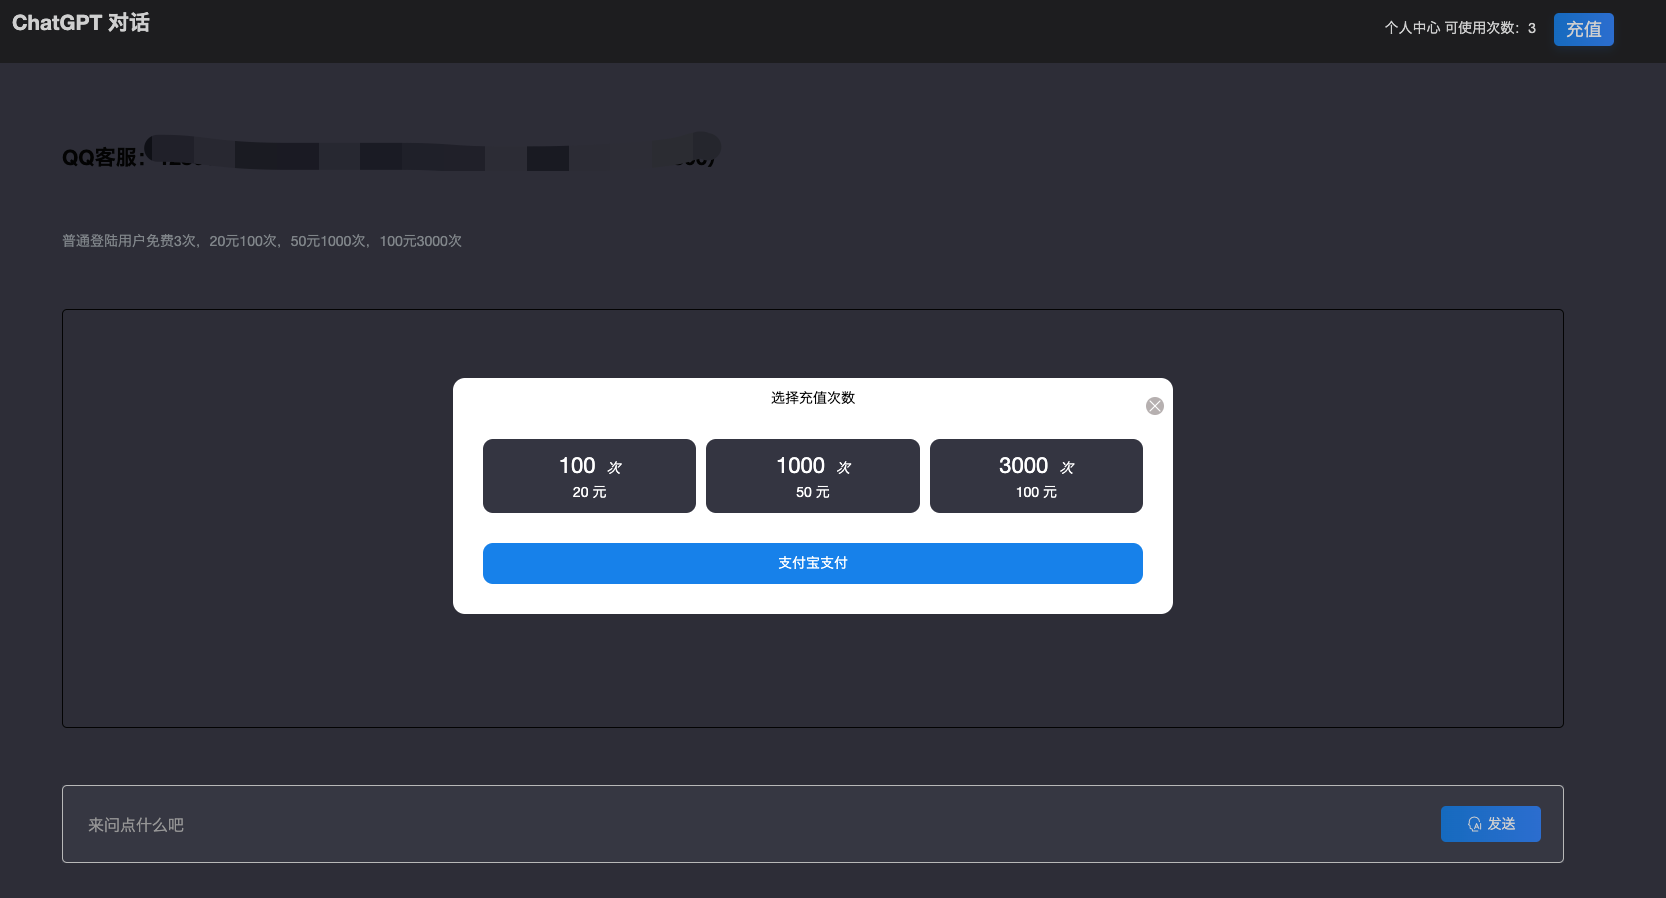Choose the 1000 uses for 50 yuan package
Image resolution: width=1666 pixels, height=898 pixels.
pyautogui.click(x=813, y=476)
